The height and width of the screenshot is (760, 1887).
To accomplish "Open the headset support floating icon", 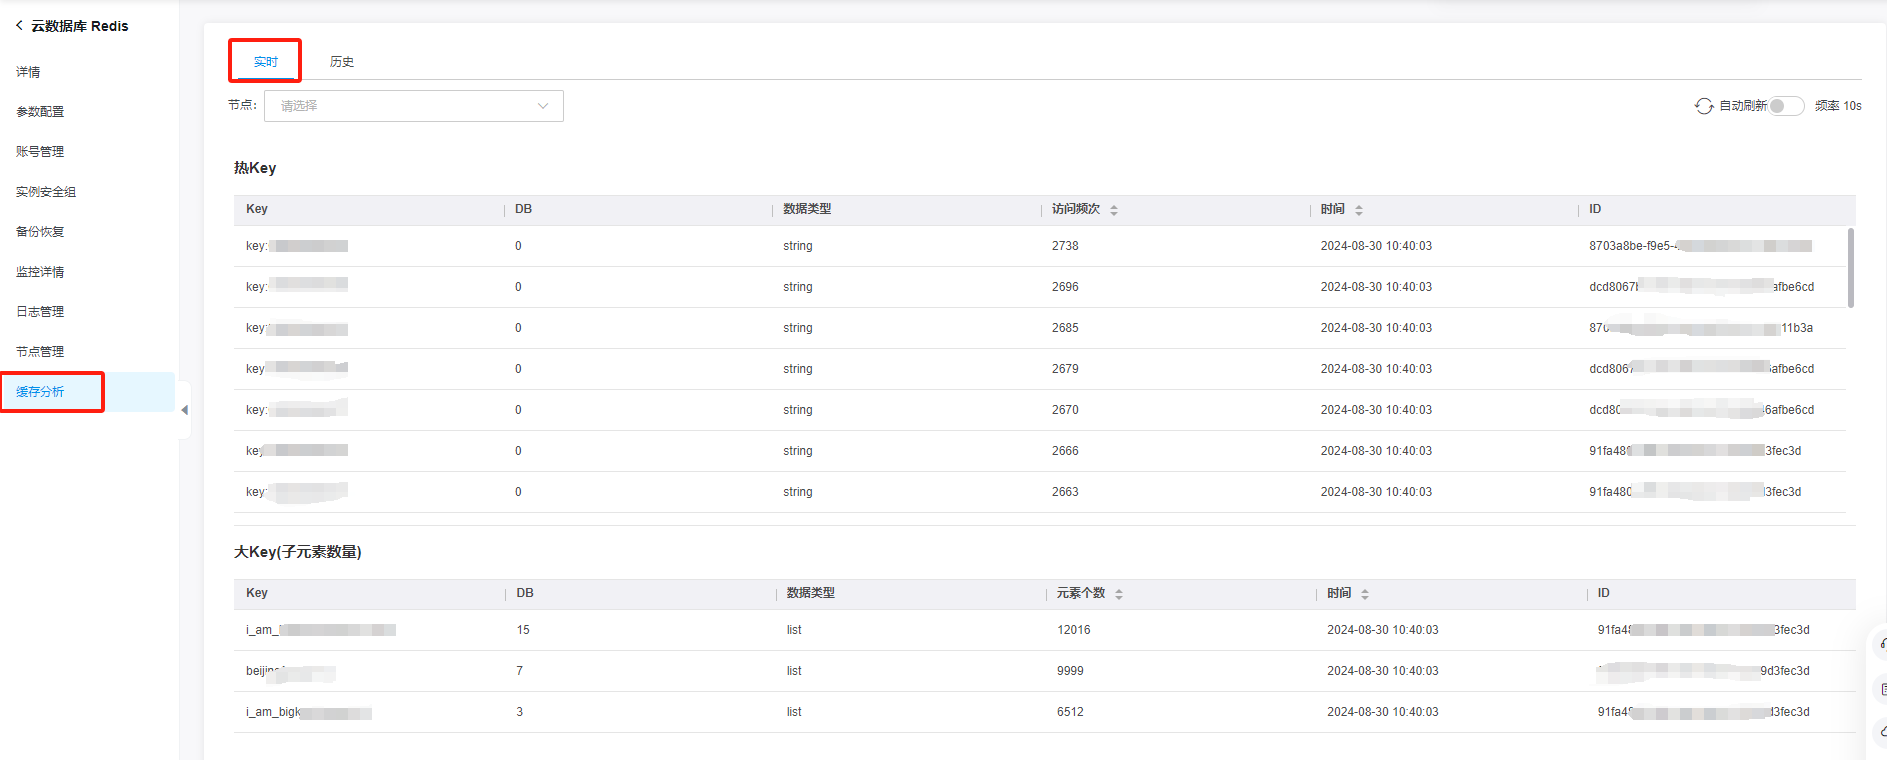I will (x=1882, y=644).
